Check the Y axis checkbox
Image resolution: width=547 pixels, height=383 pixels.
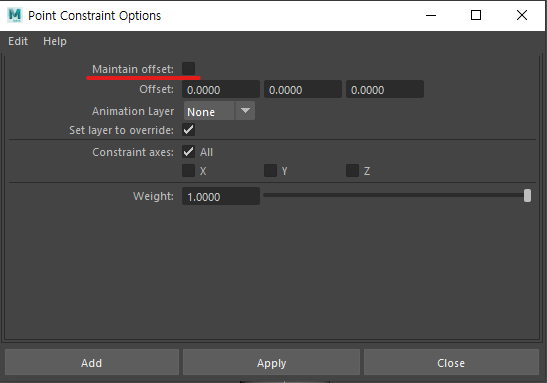pyautogui.click(x=270, y=171)
